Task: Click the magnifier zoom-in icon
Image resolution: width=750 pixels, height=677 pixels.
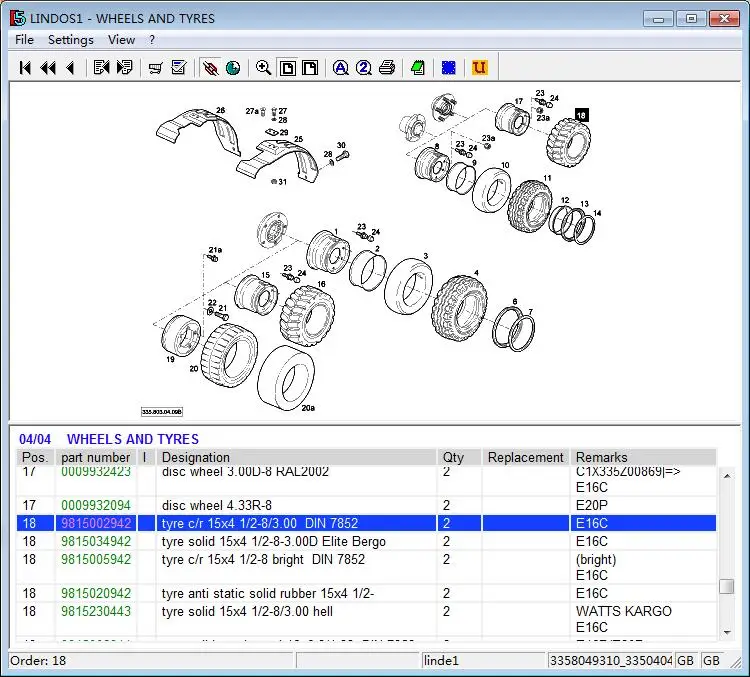Action: tap(263, 68)
